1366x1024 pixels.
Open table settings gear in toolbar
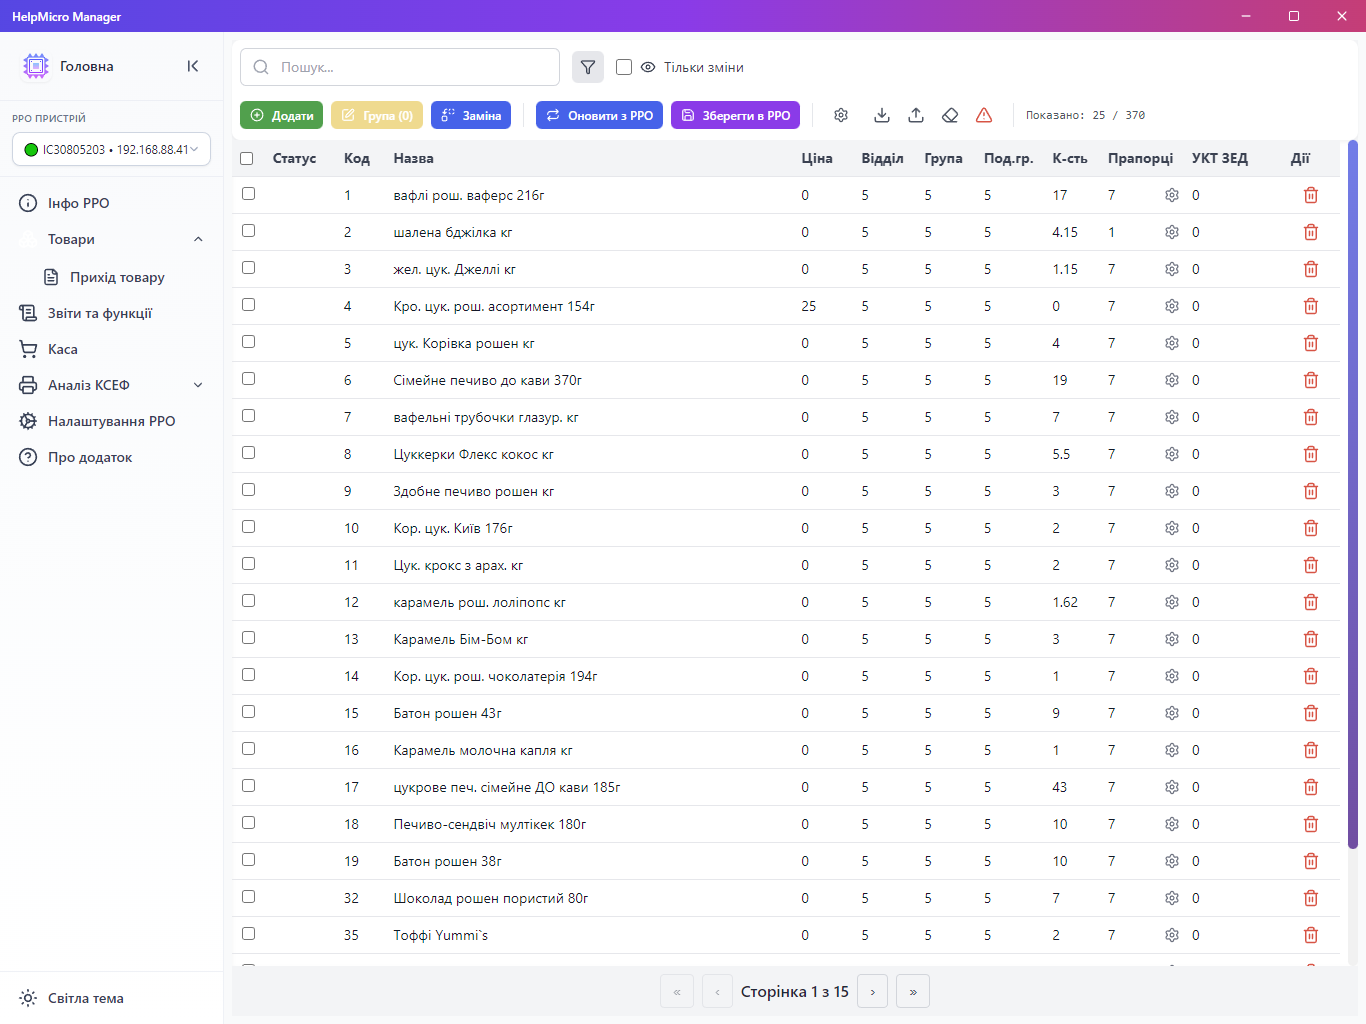tap(841, 115)
